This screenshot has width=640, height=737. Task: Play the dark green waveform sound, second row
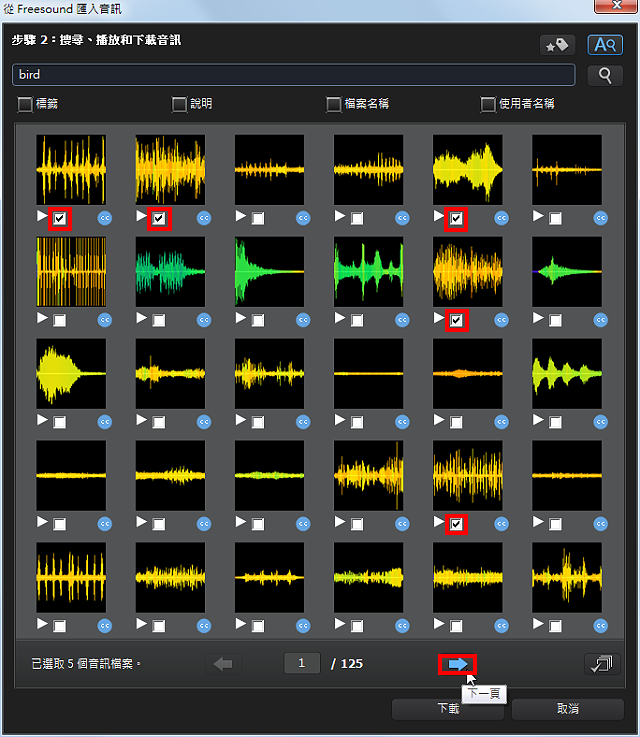point(141,318)
